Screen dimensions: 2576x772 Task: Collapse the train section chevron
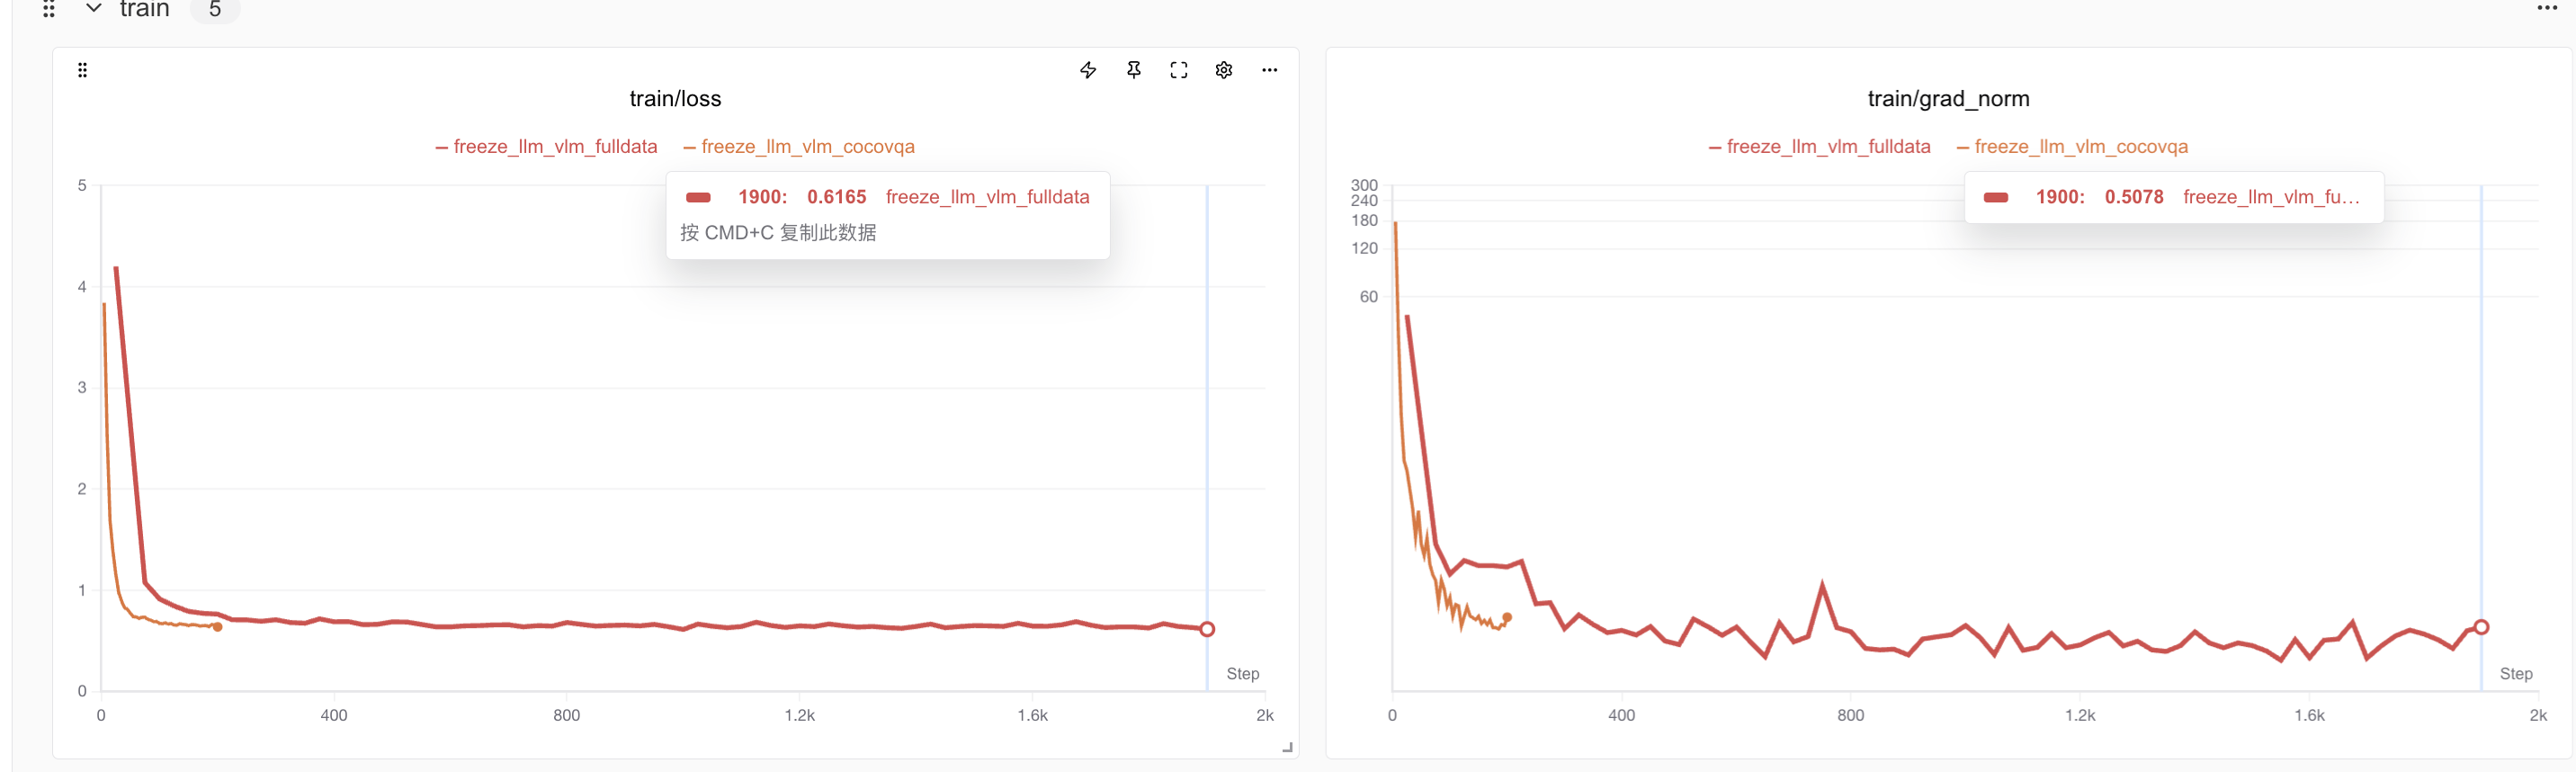(94, 9)
